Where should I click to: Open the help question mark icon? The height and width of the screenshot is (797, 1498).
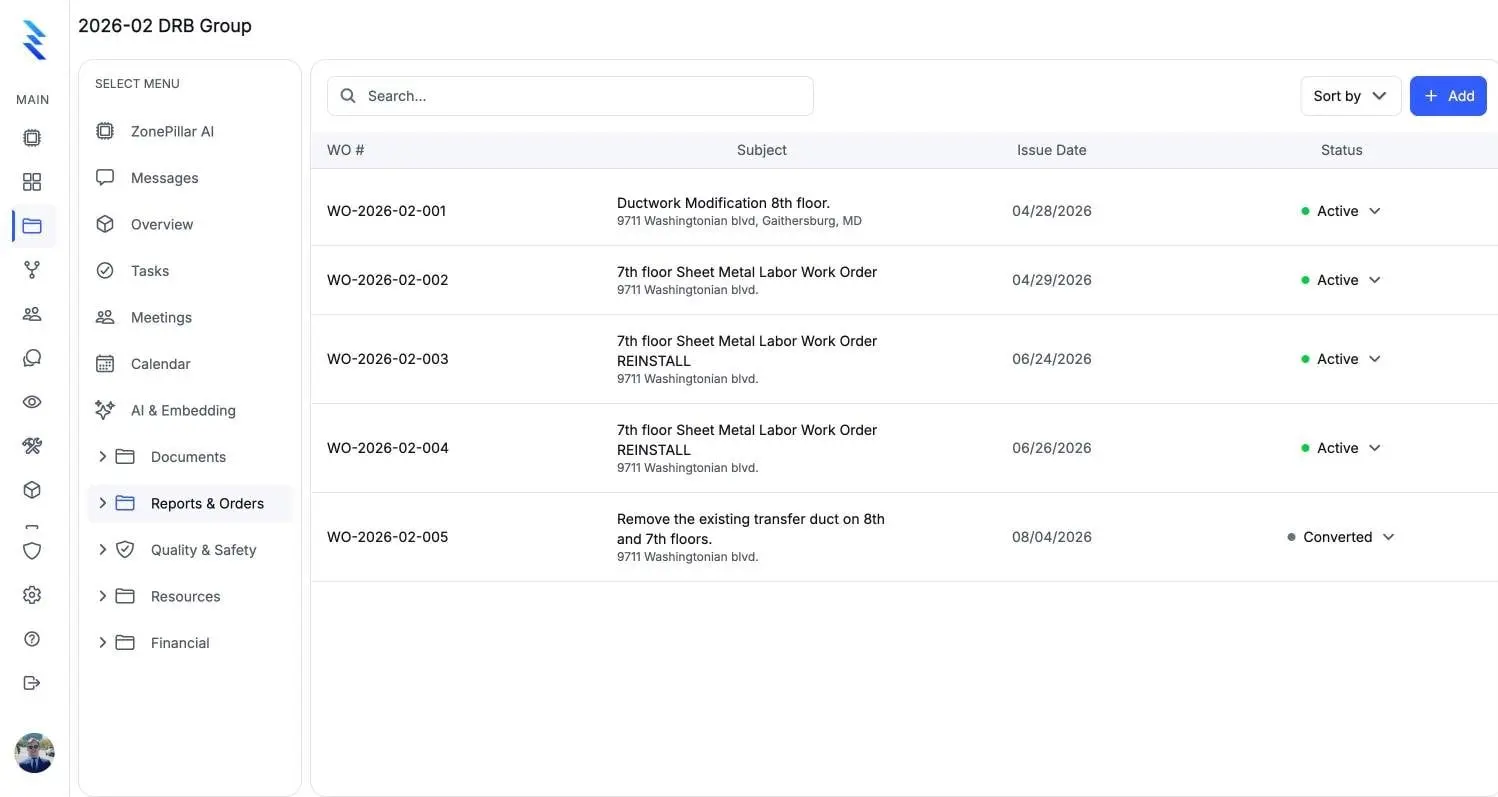pos(32,639)
